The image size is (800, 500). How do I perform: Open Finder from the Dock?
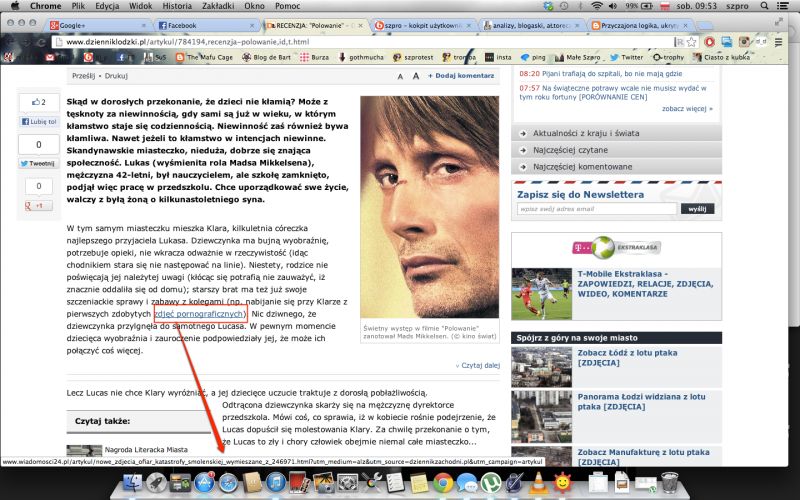(132, 483)
